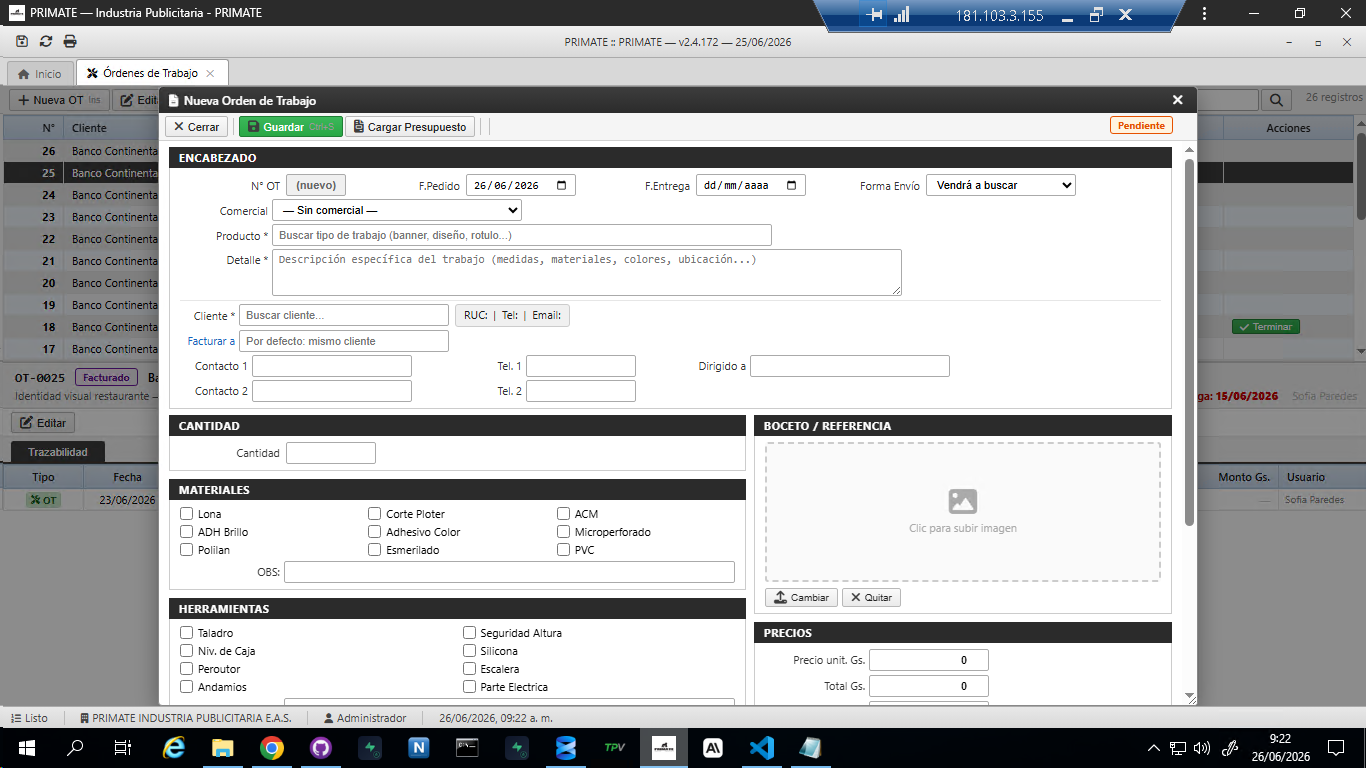This screenshot has height=768, width=1366.
Task: Enable the Microperforado checkbox
Action: coord(564,532)
